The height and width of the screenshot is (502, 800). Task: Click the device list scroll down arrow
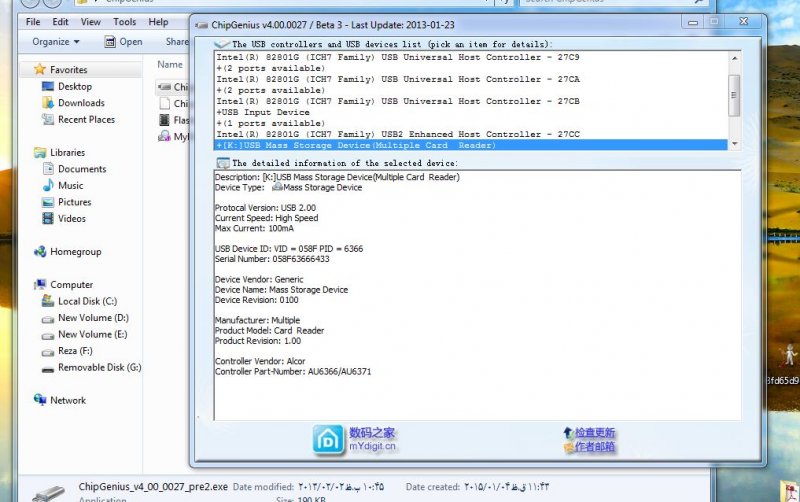[734, 144]
